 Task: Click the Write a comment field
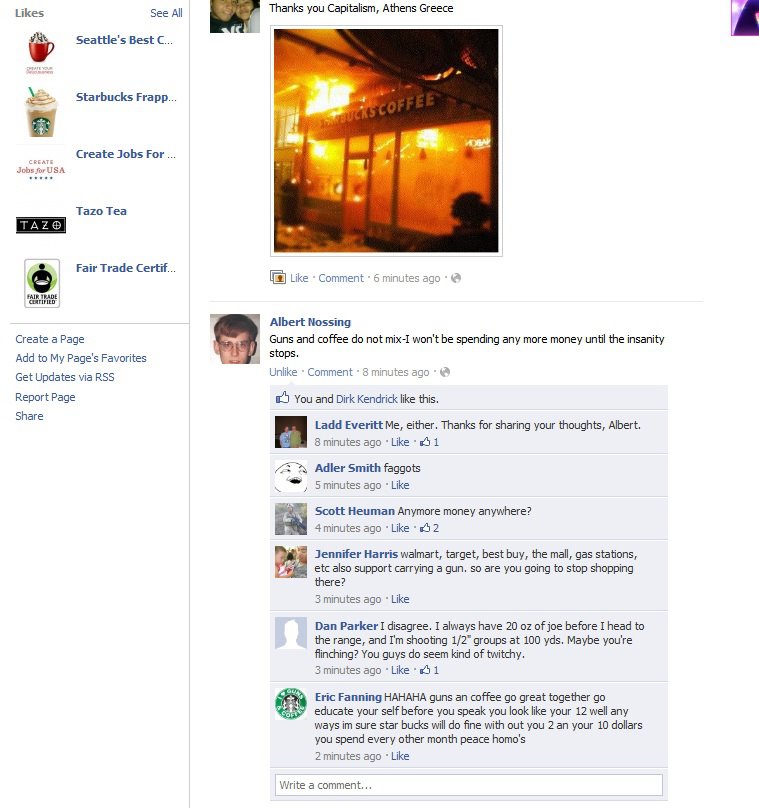[x=468, y=785]
